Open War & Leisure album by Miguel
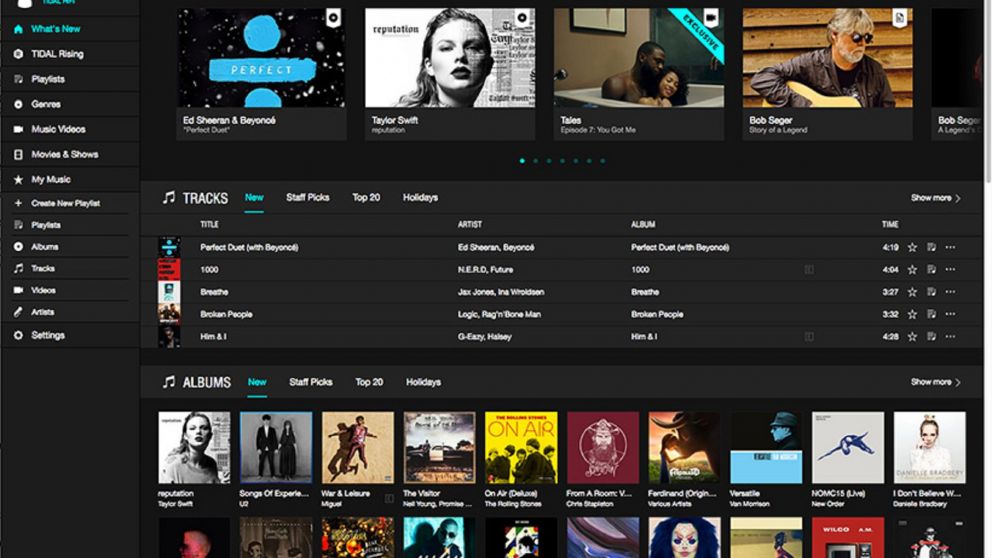Image resolution: width=992 pixels, height=558 pixels. pos(357,448)
